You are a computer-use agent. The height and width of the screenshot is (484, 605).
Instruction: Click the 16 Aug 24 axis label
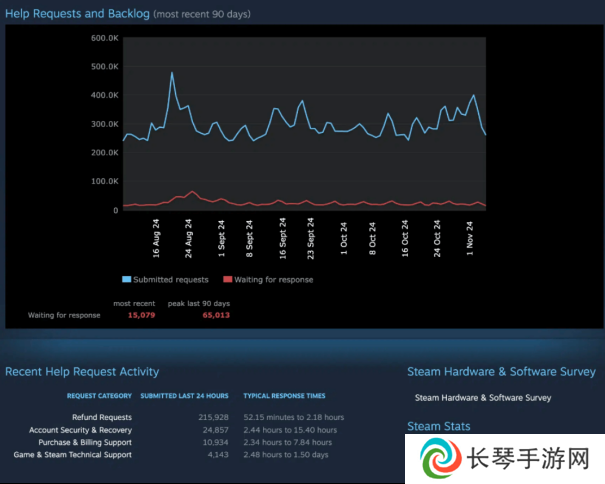click(x=156, y=238)
